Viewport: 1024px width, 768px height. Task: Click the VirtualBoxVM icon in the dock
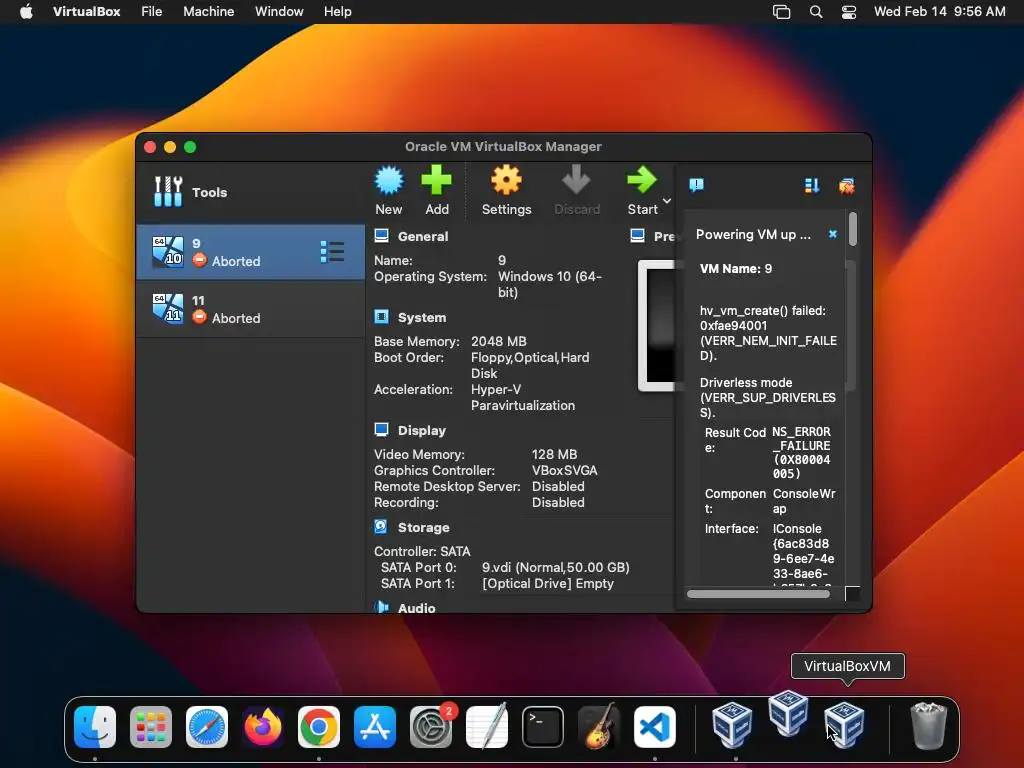coord(844,724)
